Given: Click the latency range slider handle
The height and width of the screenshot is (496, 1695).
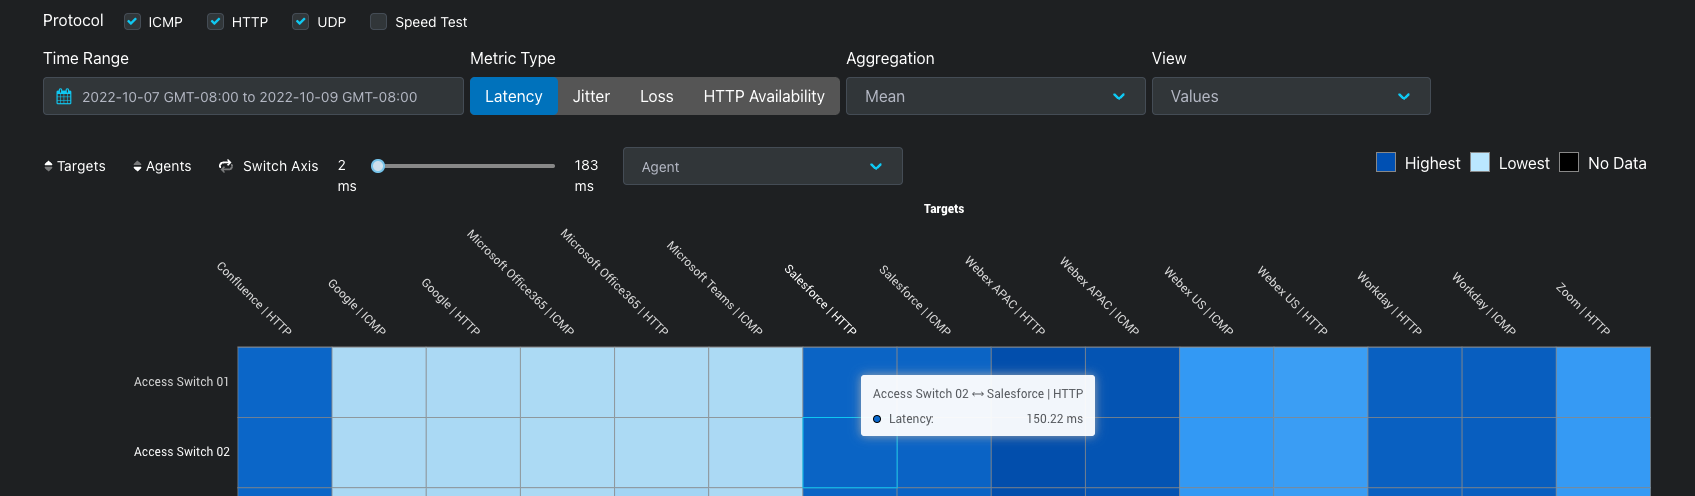Looking at the screenshot, I should click(x=378, y=166).
